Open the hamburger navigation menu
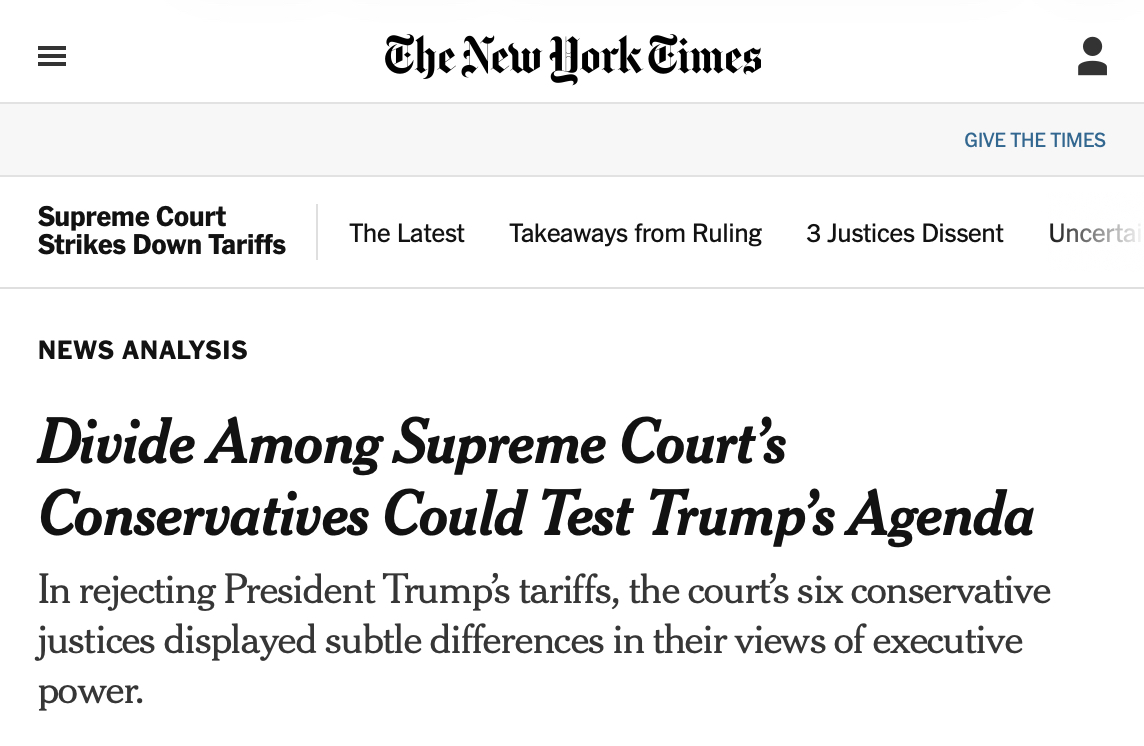Viewport: 1144px width, 746px height. pyautogui.click(x=52, y=57)
